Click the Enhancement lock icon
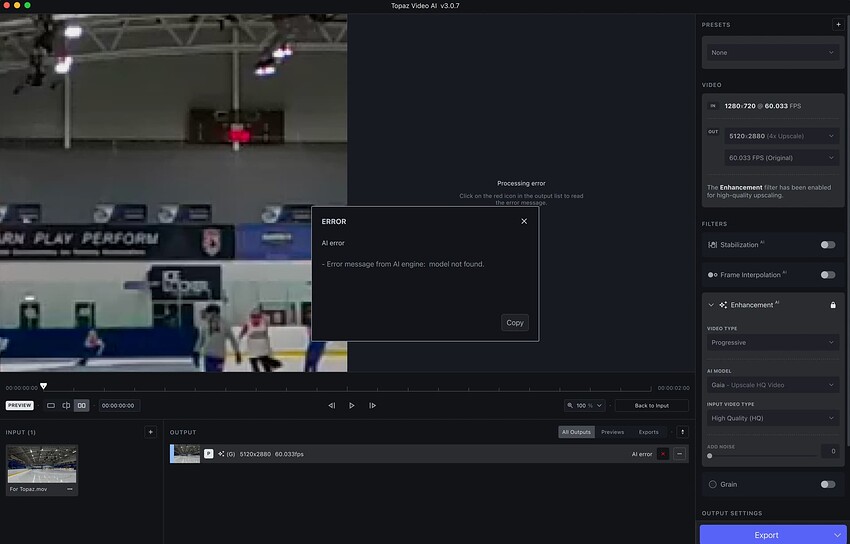 [x=833, y=305]
